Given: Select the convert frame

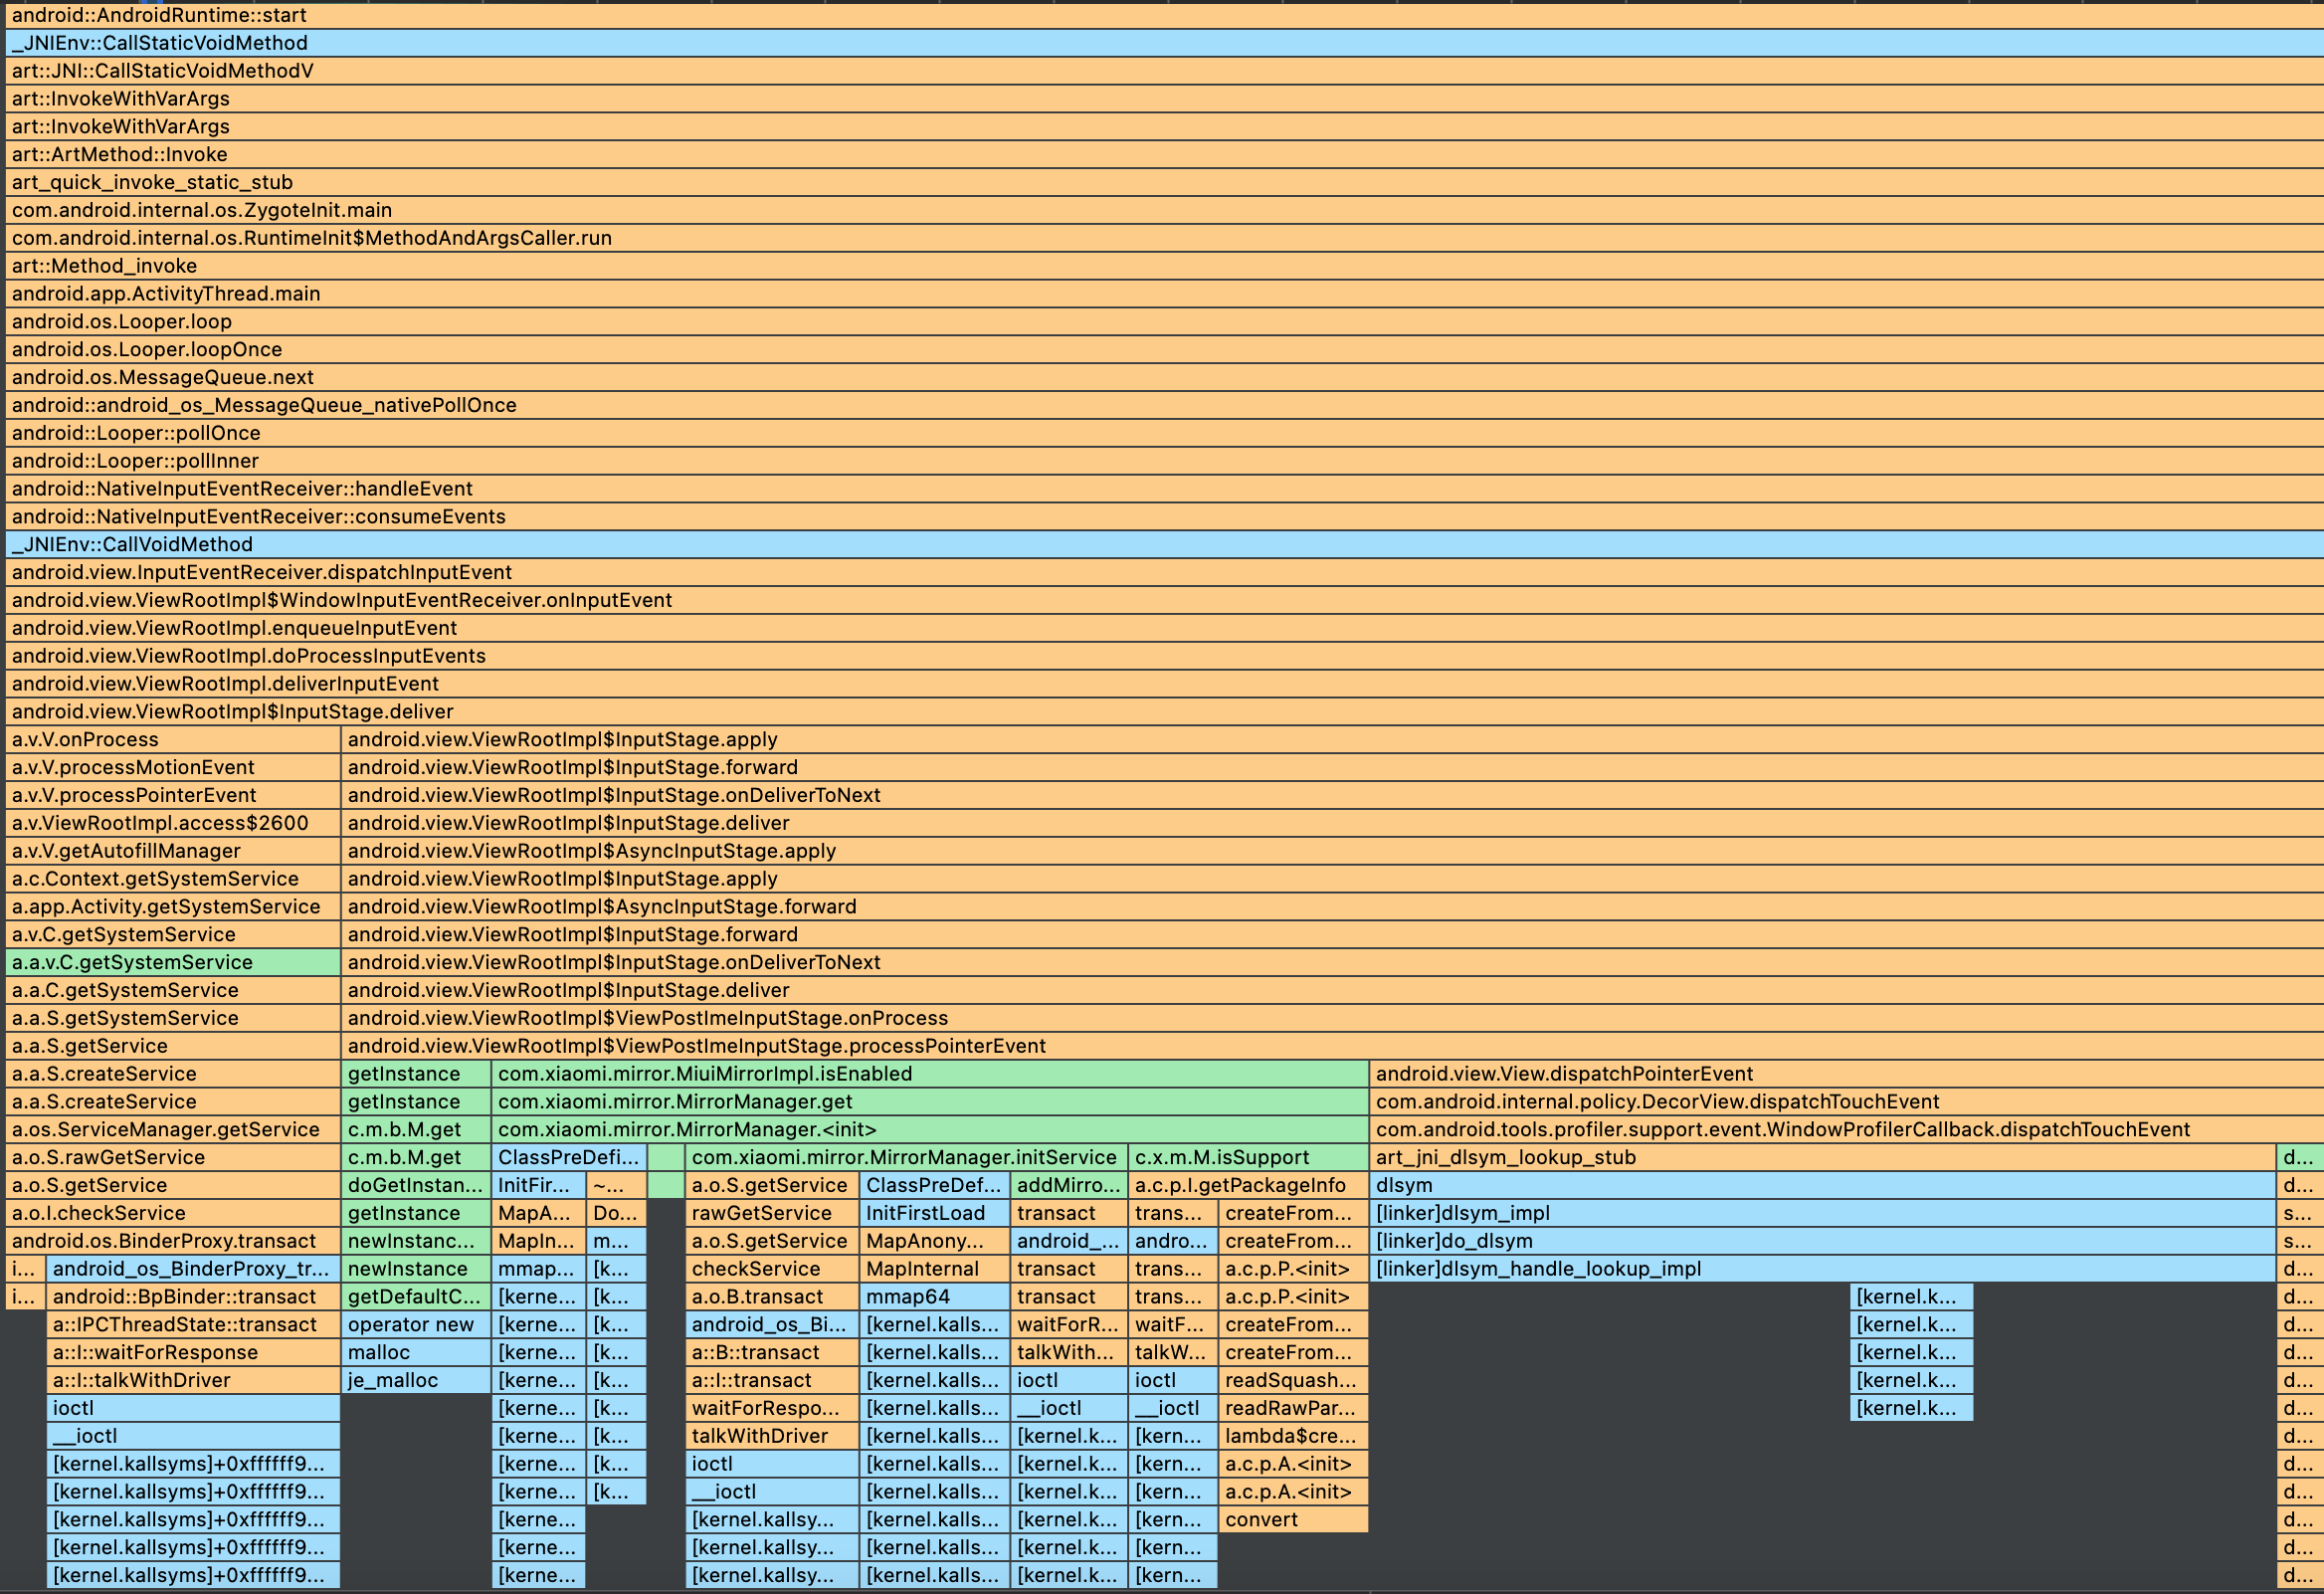Looking at the screenshot, I should pyautogui.click(x=1291, y=1519).
